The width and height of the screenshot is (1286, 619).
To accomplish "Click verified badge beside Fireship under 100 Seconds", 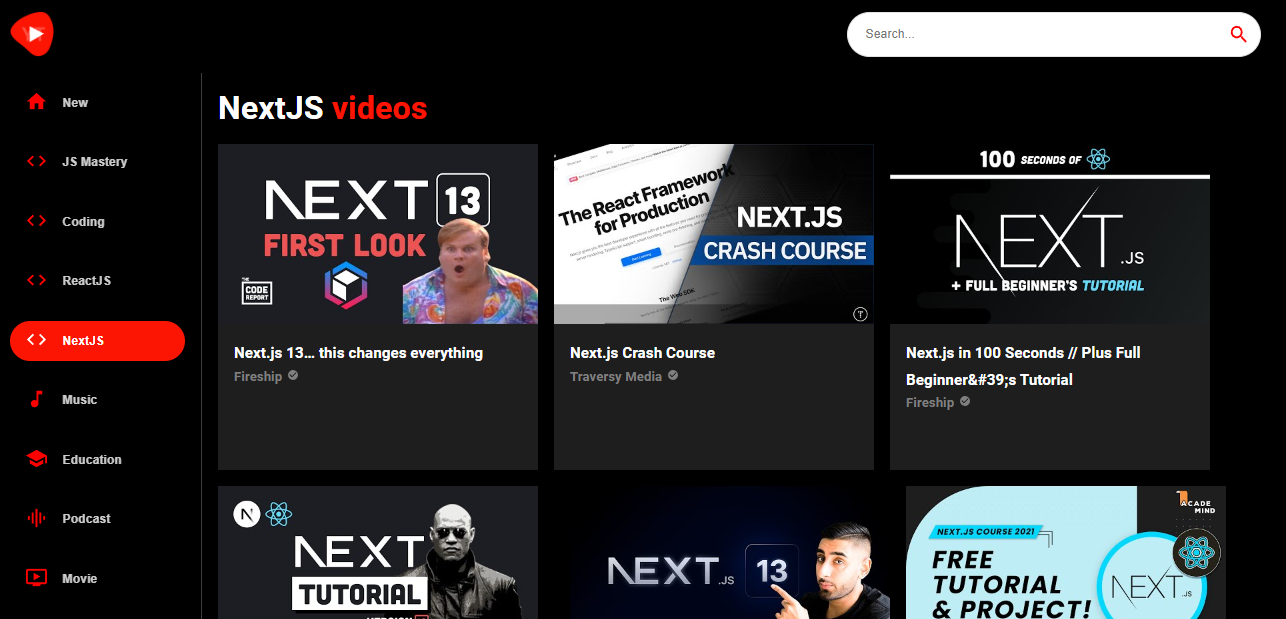I will coord(965,402).
